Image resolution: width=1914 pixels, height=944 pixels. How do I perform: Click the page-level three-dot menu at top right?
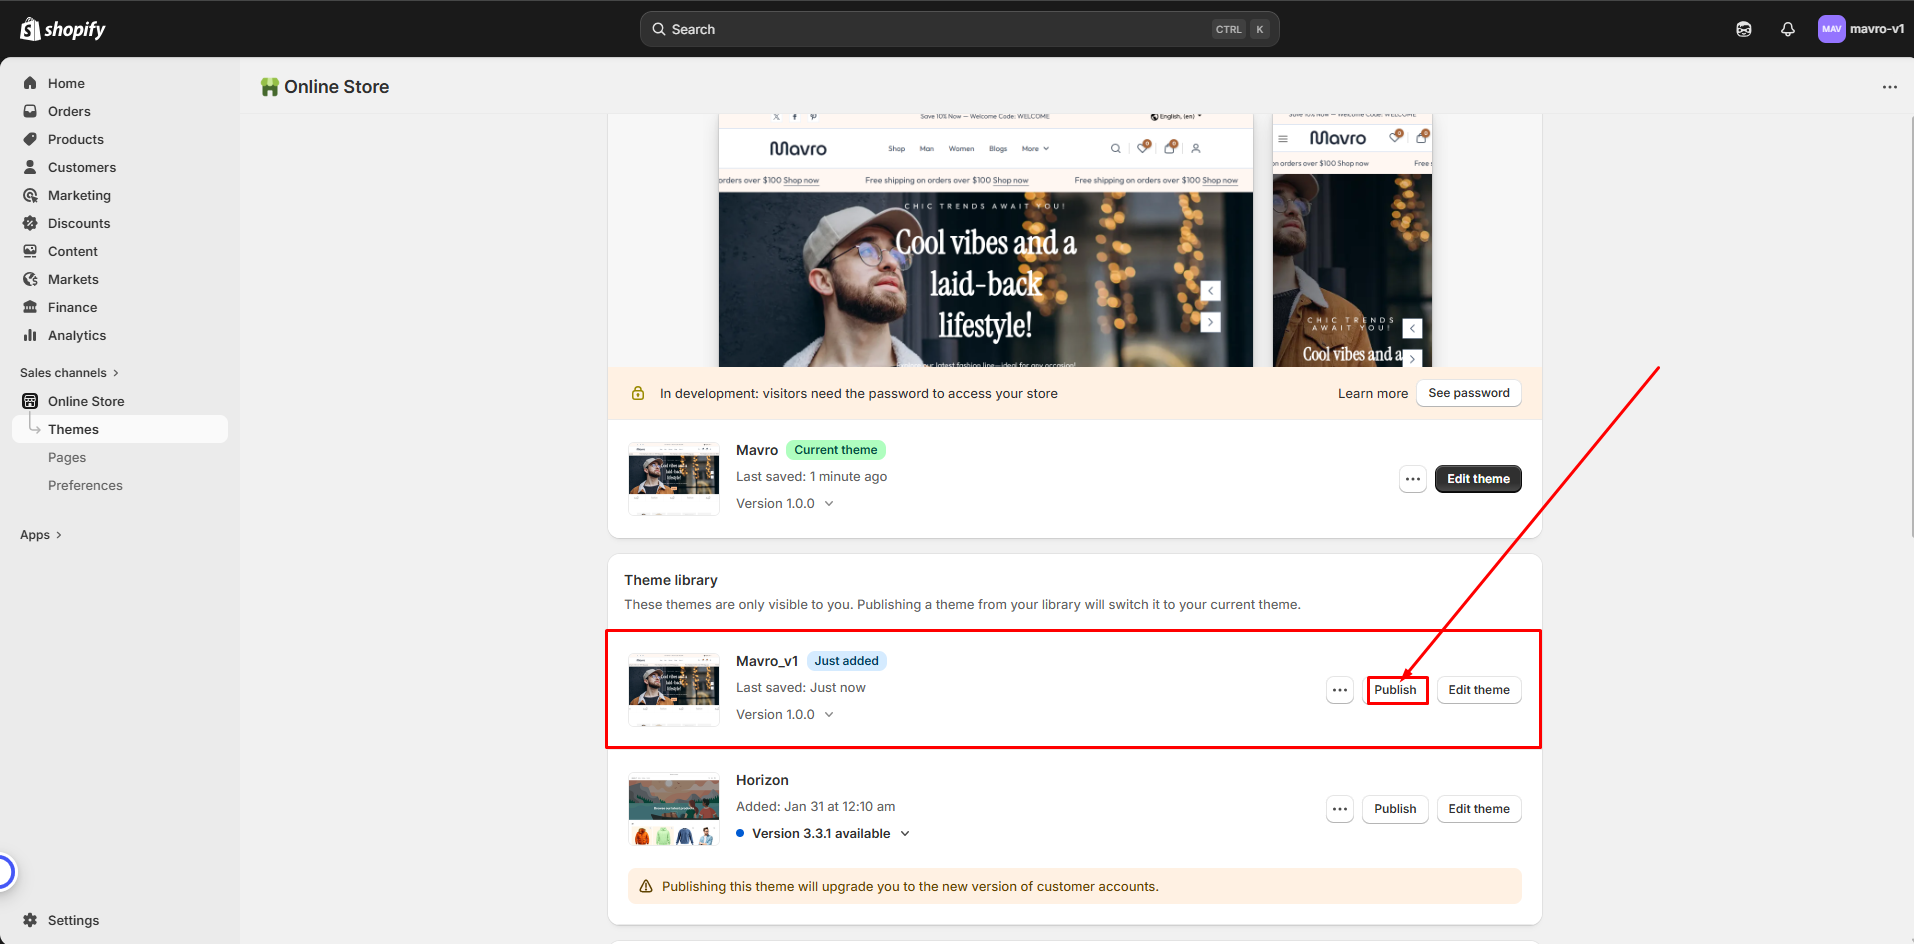pos(1889,87)
